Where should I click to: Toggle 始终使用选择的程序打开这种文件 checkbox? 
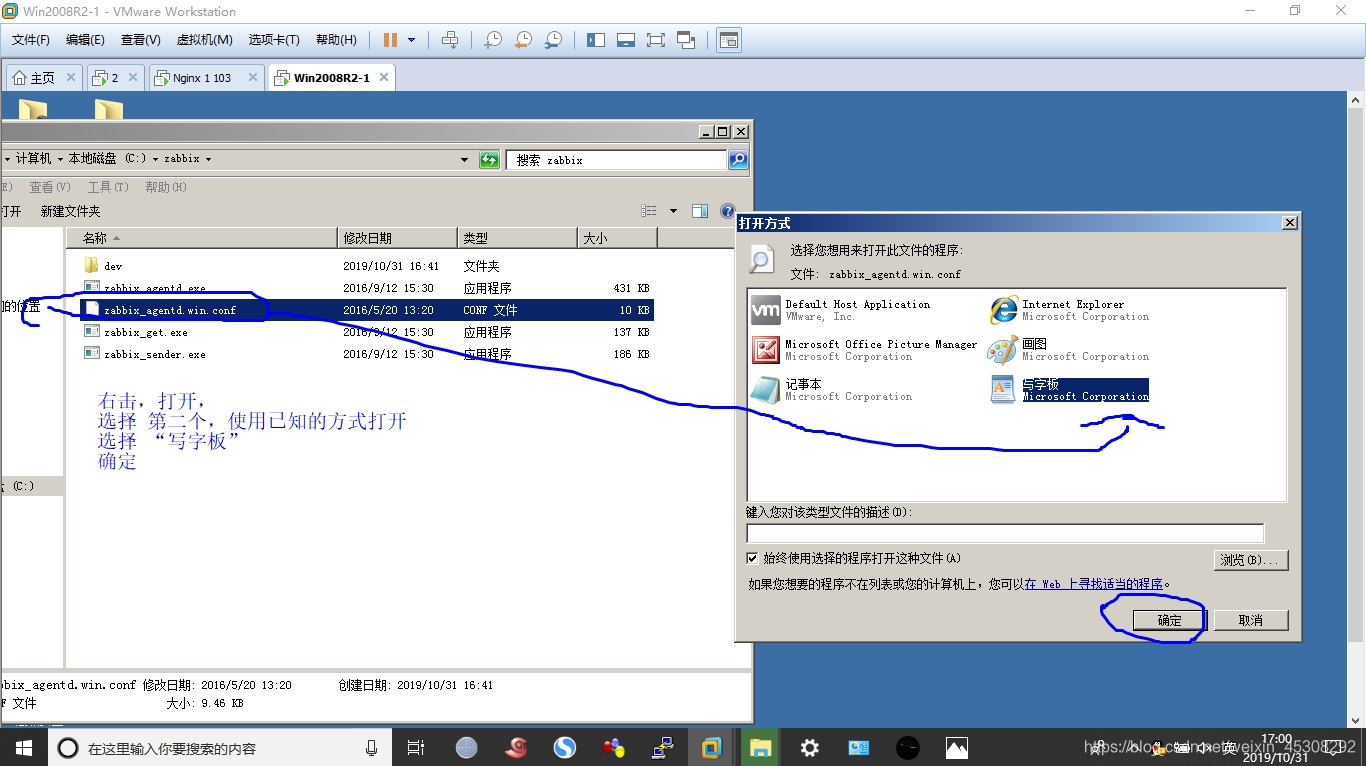pos(753,558)
